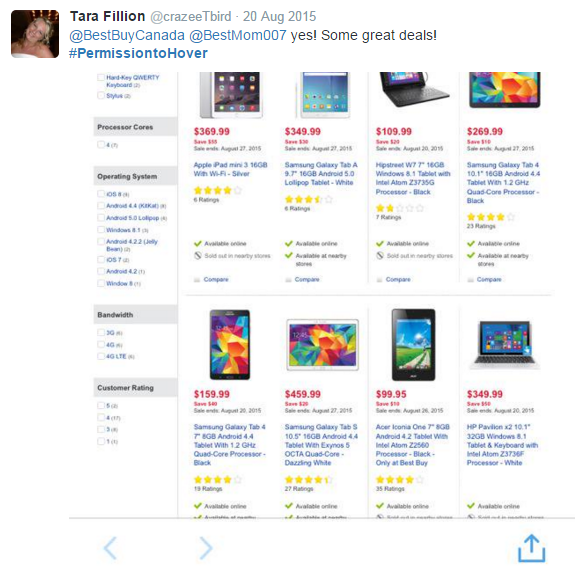This screenshot has width=584, height=569.
Task: Click star rating of Samsung Galaxy Tab A
Action: [x=309, y=199]
